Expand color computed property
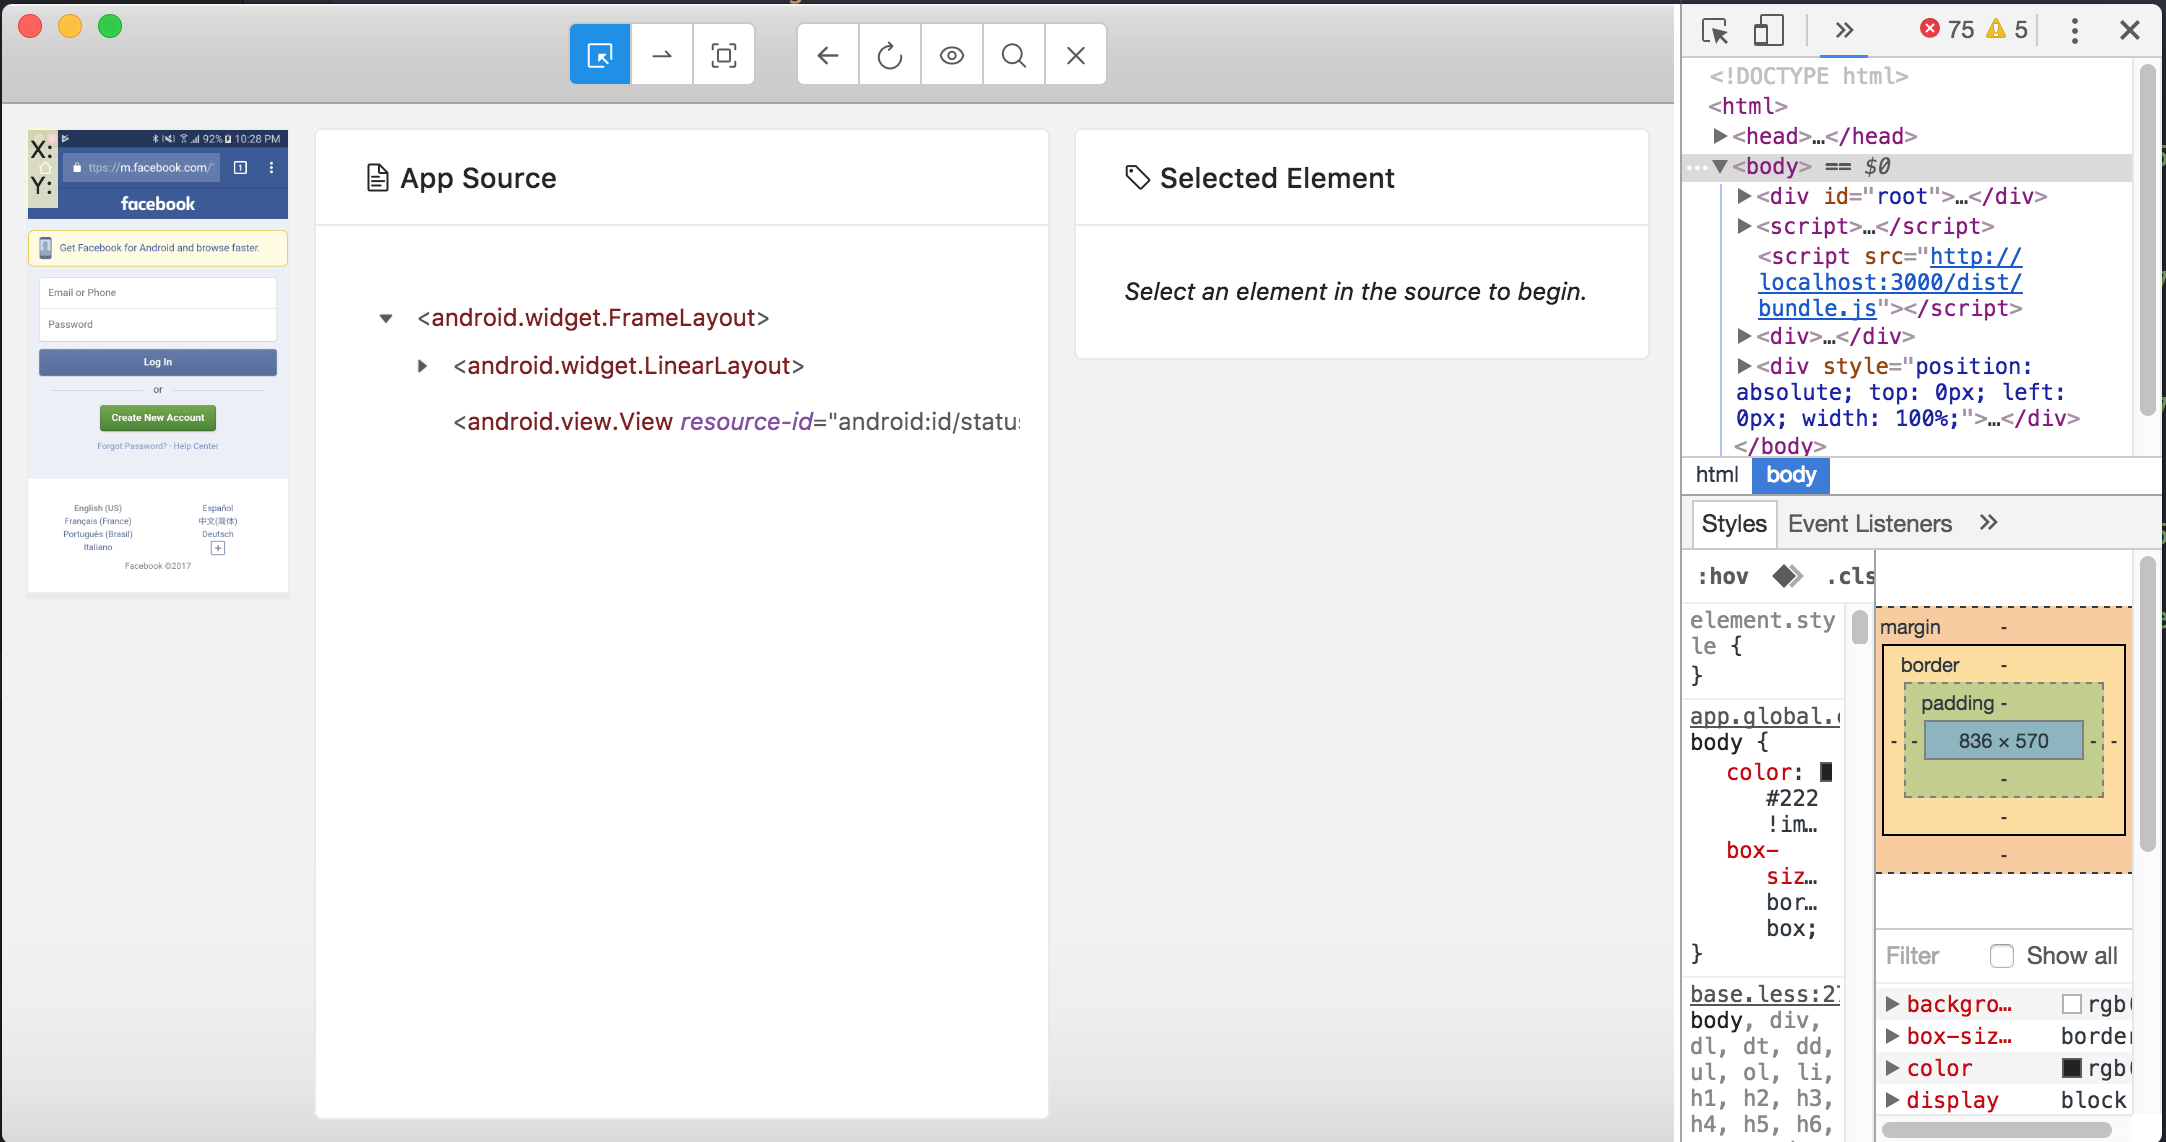 (x=1892, y=1068)
